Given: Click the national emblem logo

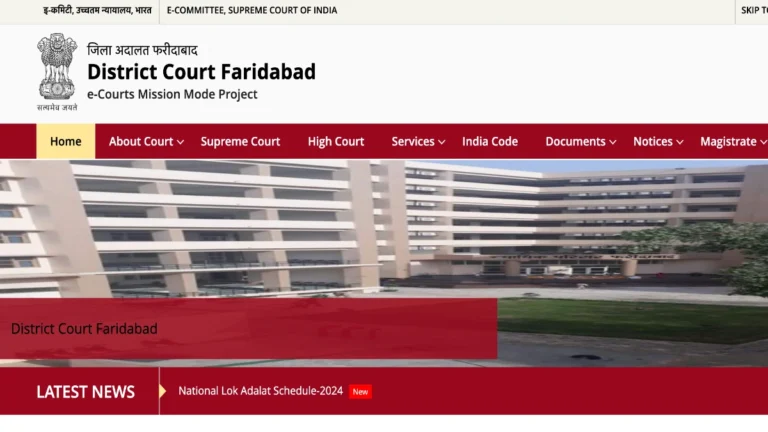Looking at the screenshot, I should pyautogui.click(x=57, y=67).
